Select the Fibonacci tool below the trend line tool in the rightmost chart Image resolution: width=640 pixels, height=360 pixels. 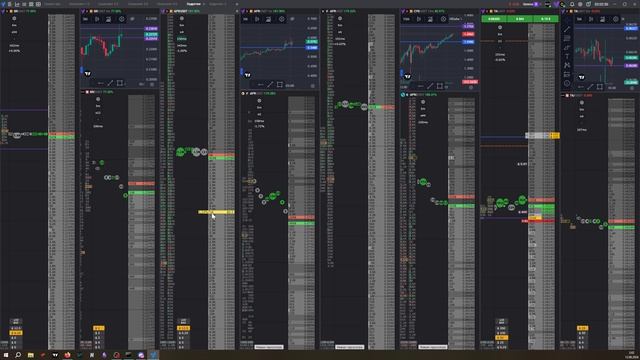(567, 38)
